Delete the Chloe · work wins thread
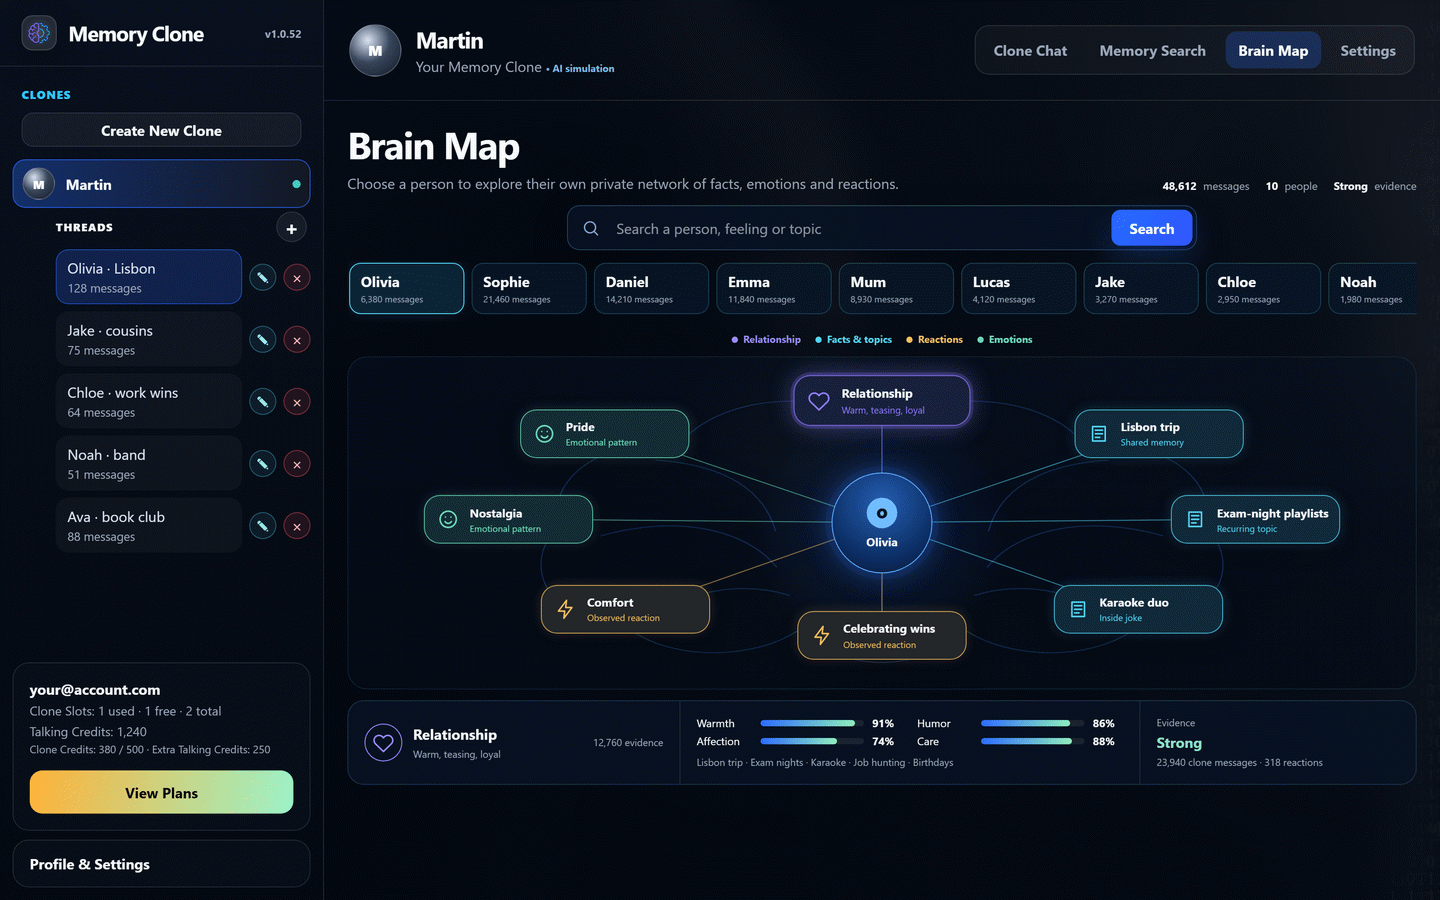Screen dimensions: 1440x900 click(x=297, y=401)
